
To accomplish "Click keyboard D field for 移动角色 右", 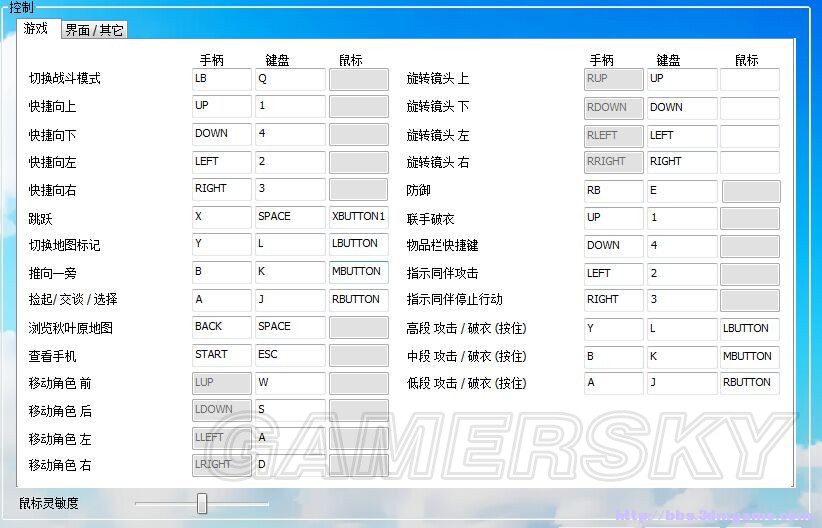I will point(290,465).
